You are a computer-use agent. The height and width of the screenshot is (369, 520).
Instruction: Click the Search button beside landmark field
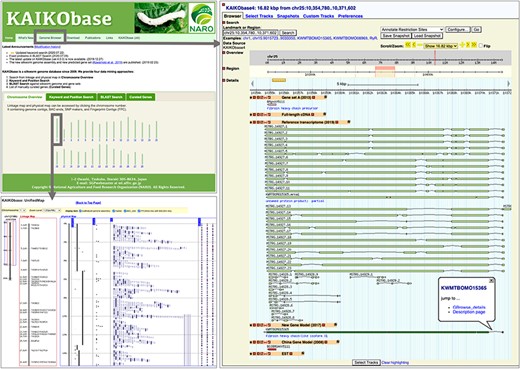(288, 33)
